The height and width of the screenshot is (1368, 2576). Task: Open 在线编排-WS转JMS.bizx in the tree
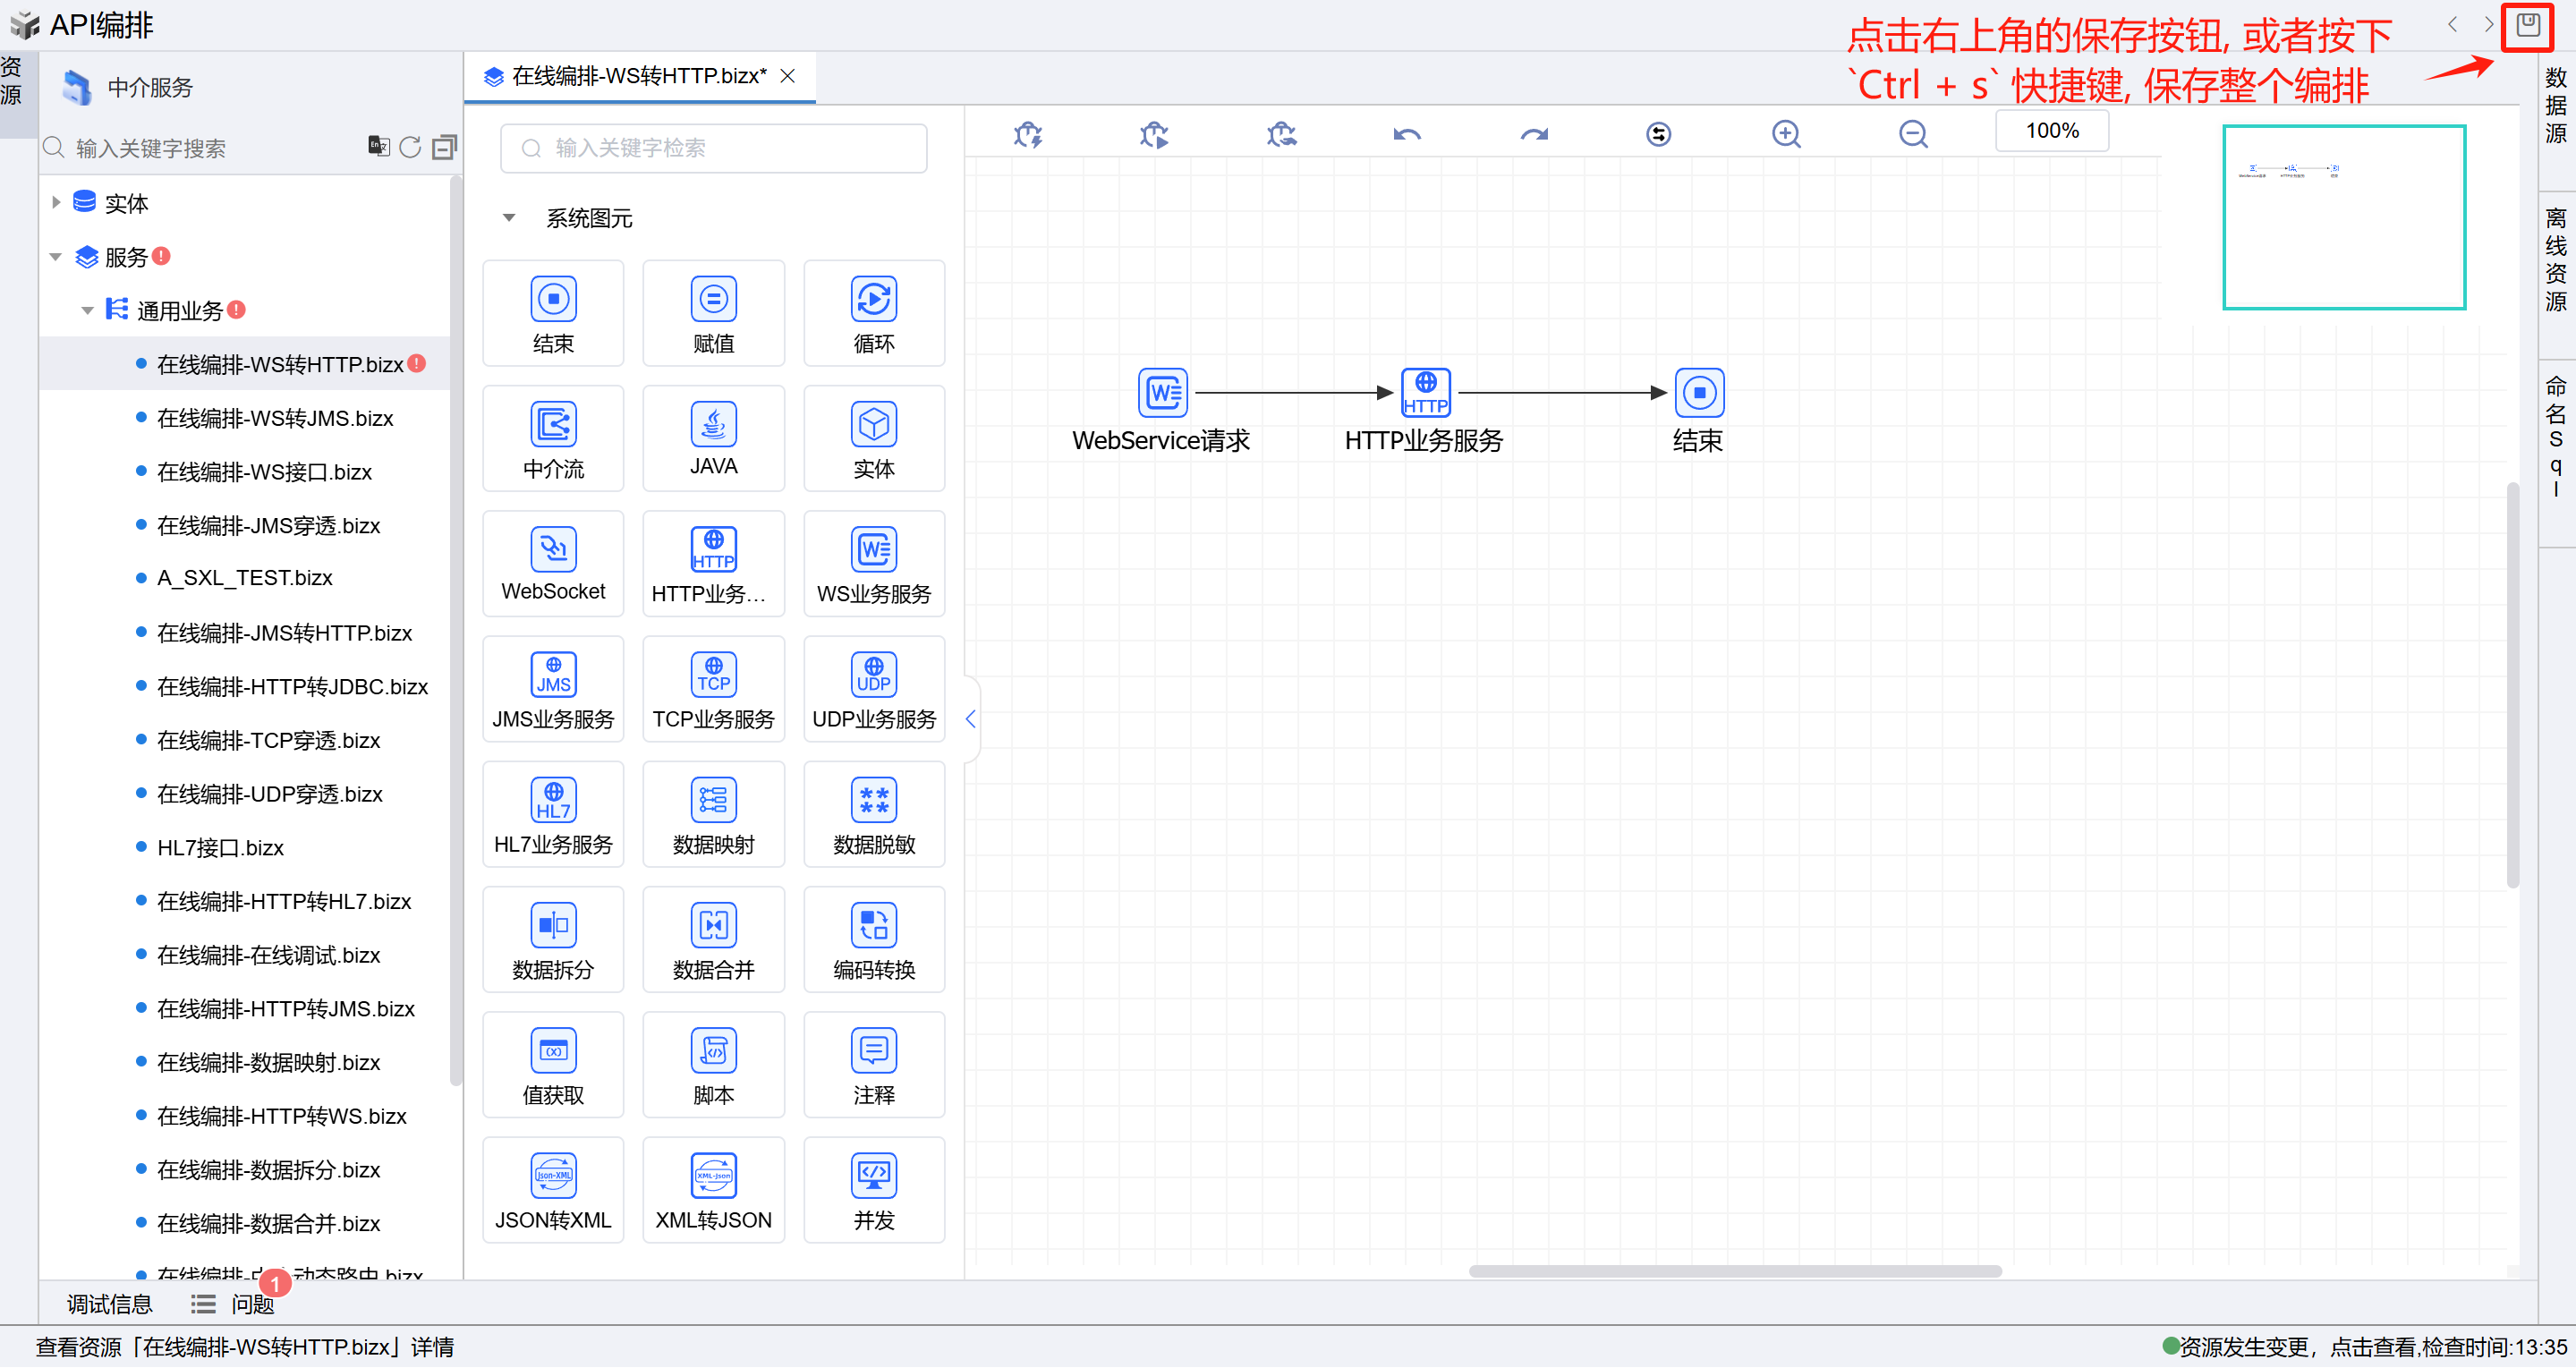pos(275,418)
